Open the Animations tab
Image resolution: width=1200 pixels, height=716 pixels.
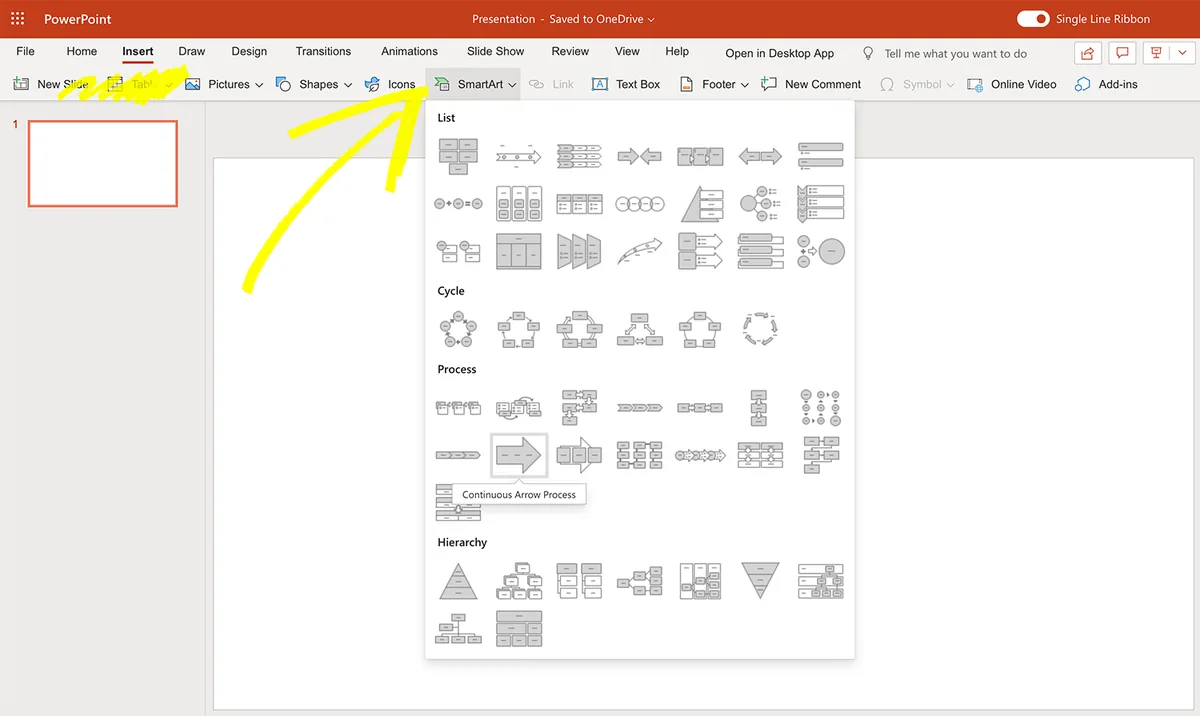point(409,51)
